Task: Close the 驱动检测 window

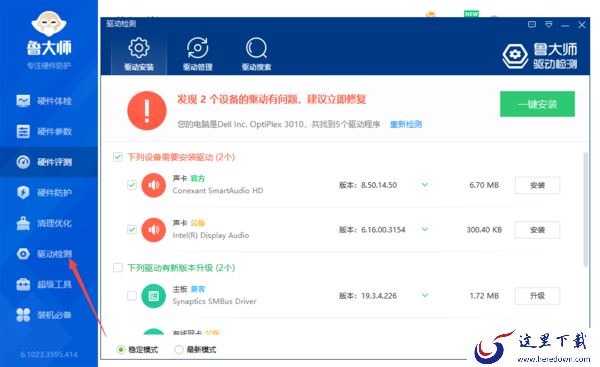Action: click(x=582, y=25)
